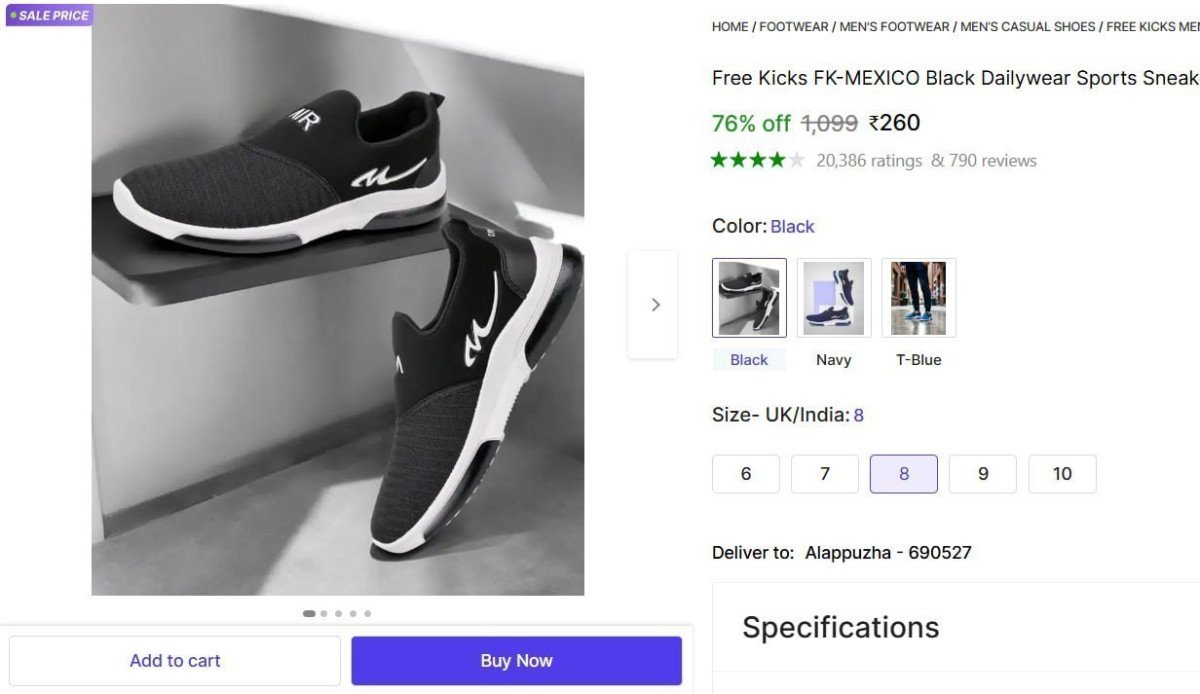Select the first image pagination dot
This screenshot has height=694, width=1200.
(x=308, y=613)
